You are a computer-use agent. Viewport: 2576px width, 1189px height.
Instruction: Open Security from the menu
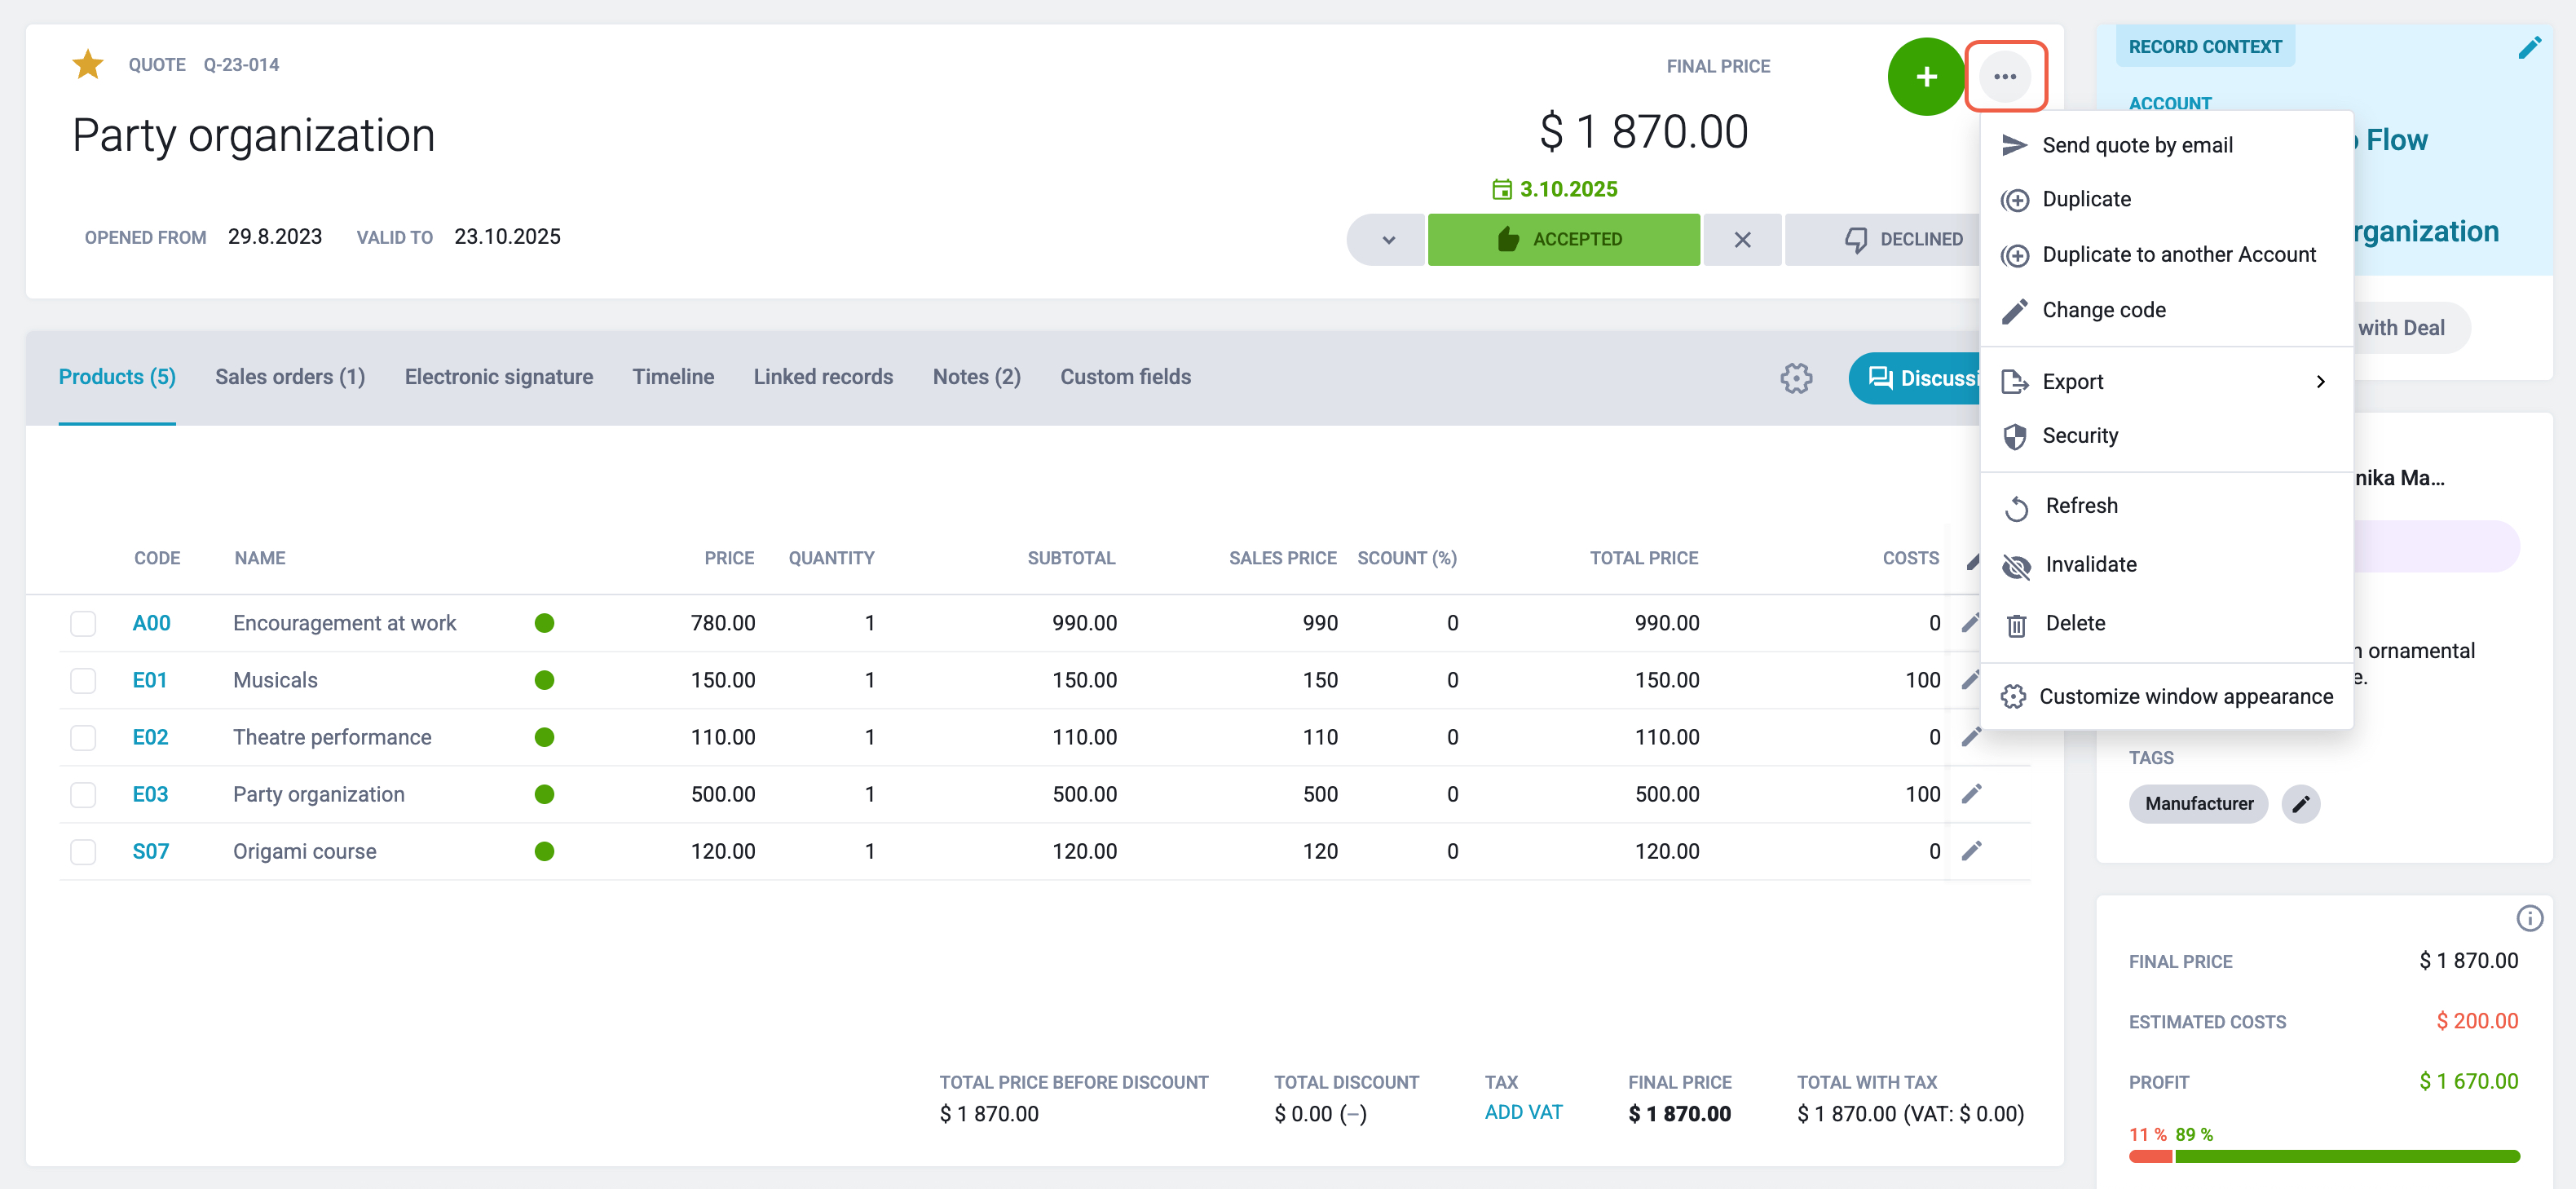tap(2166, 436)
